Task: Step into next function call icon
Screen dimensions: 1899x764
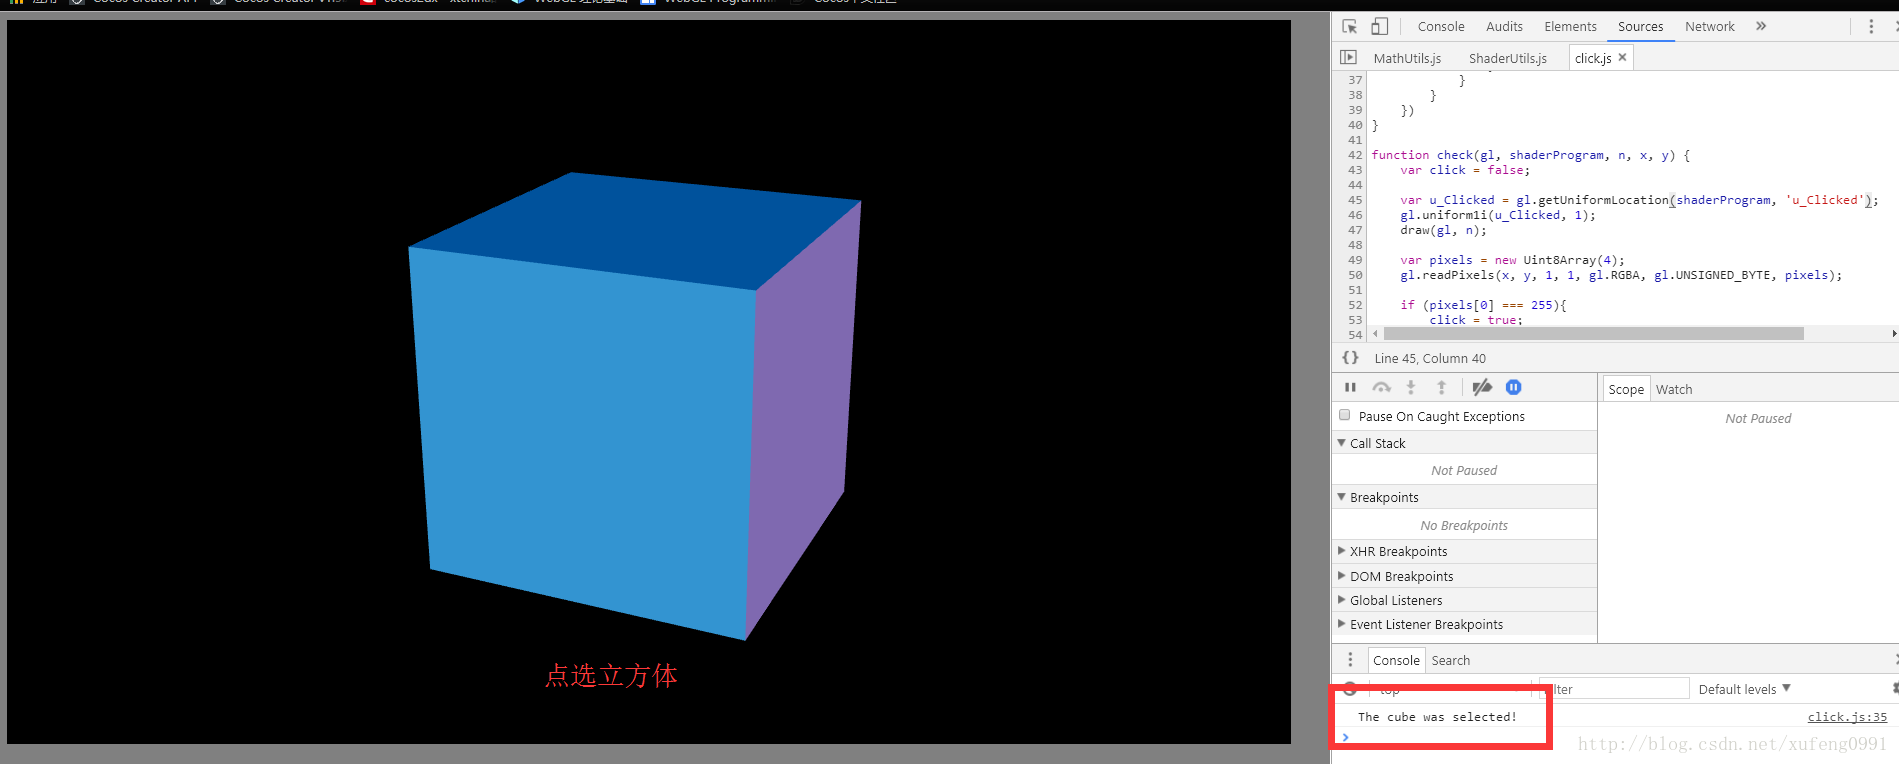Action: click(1411, 388)
